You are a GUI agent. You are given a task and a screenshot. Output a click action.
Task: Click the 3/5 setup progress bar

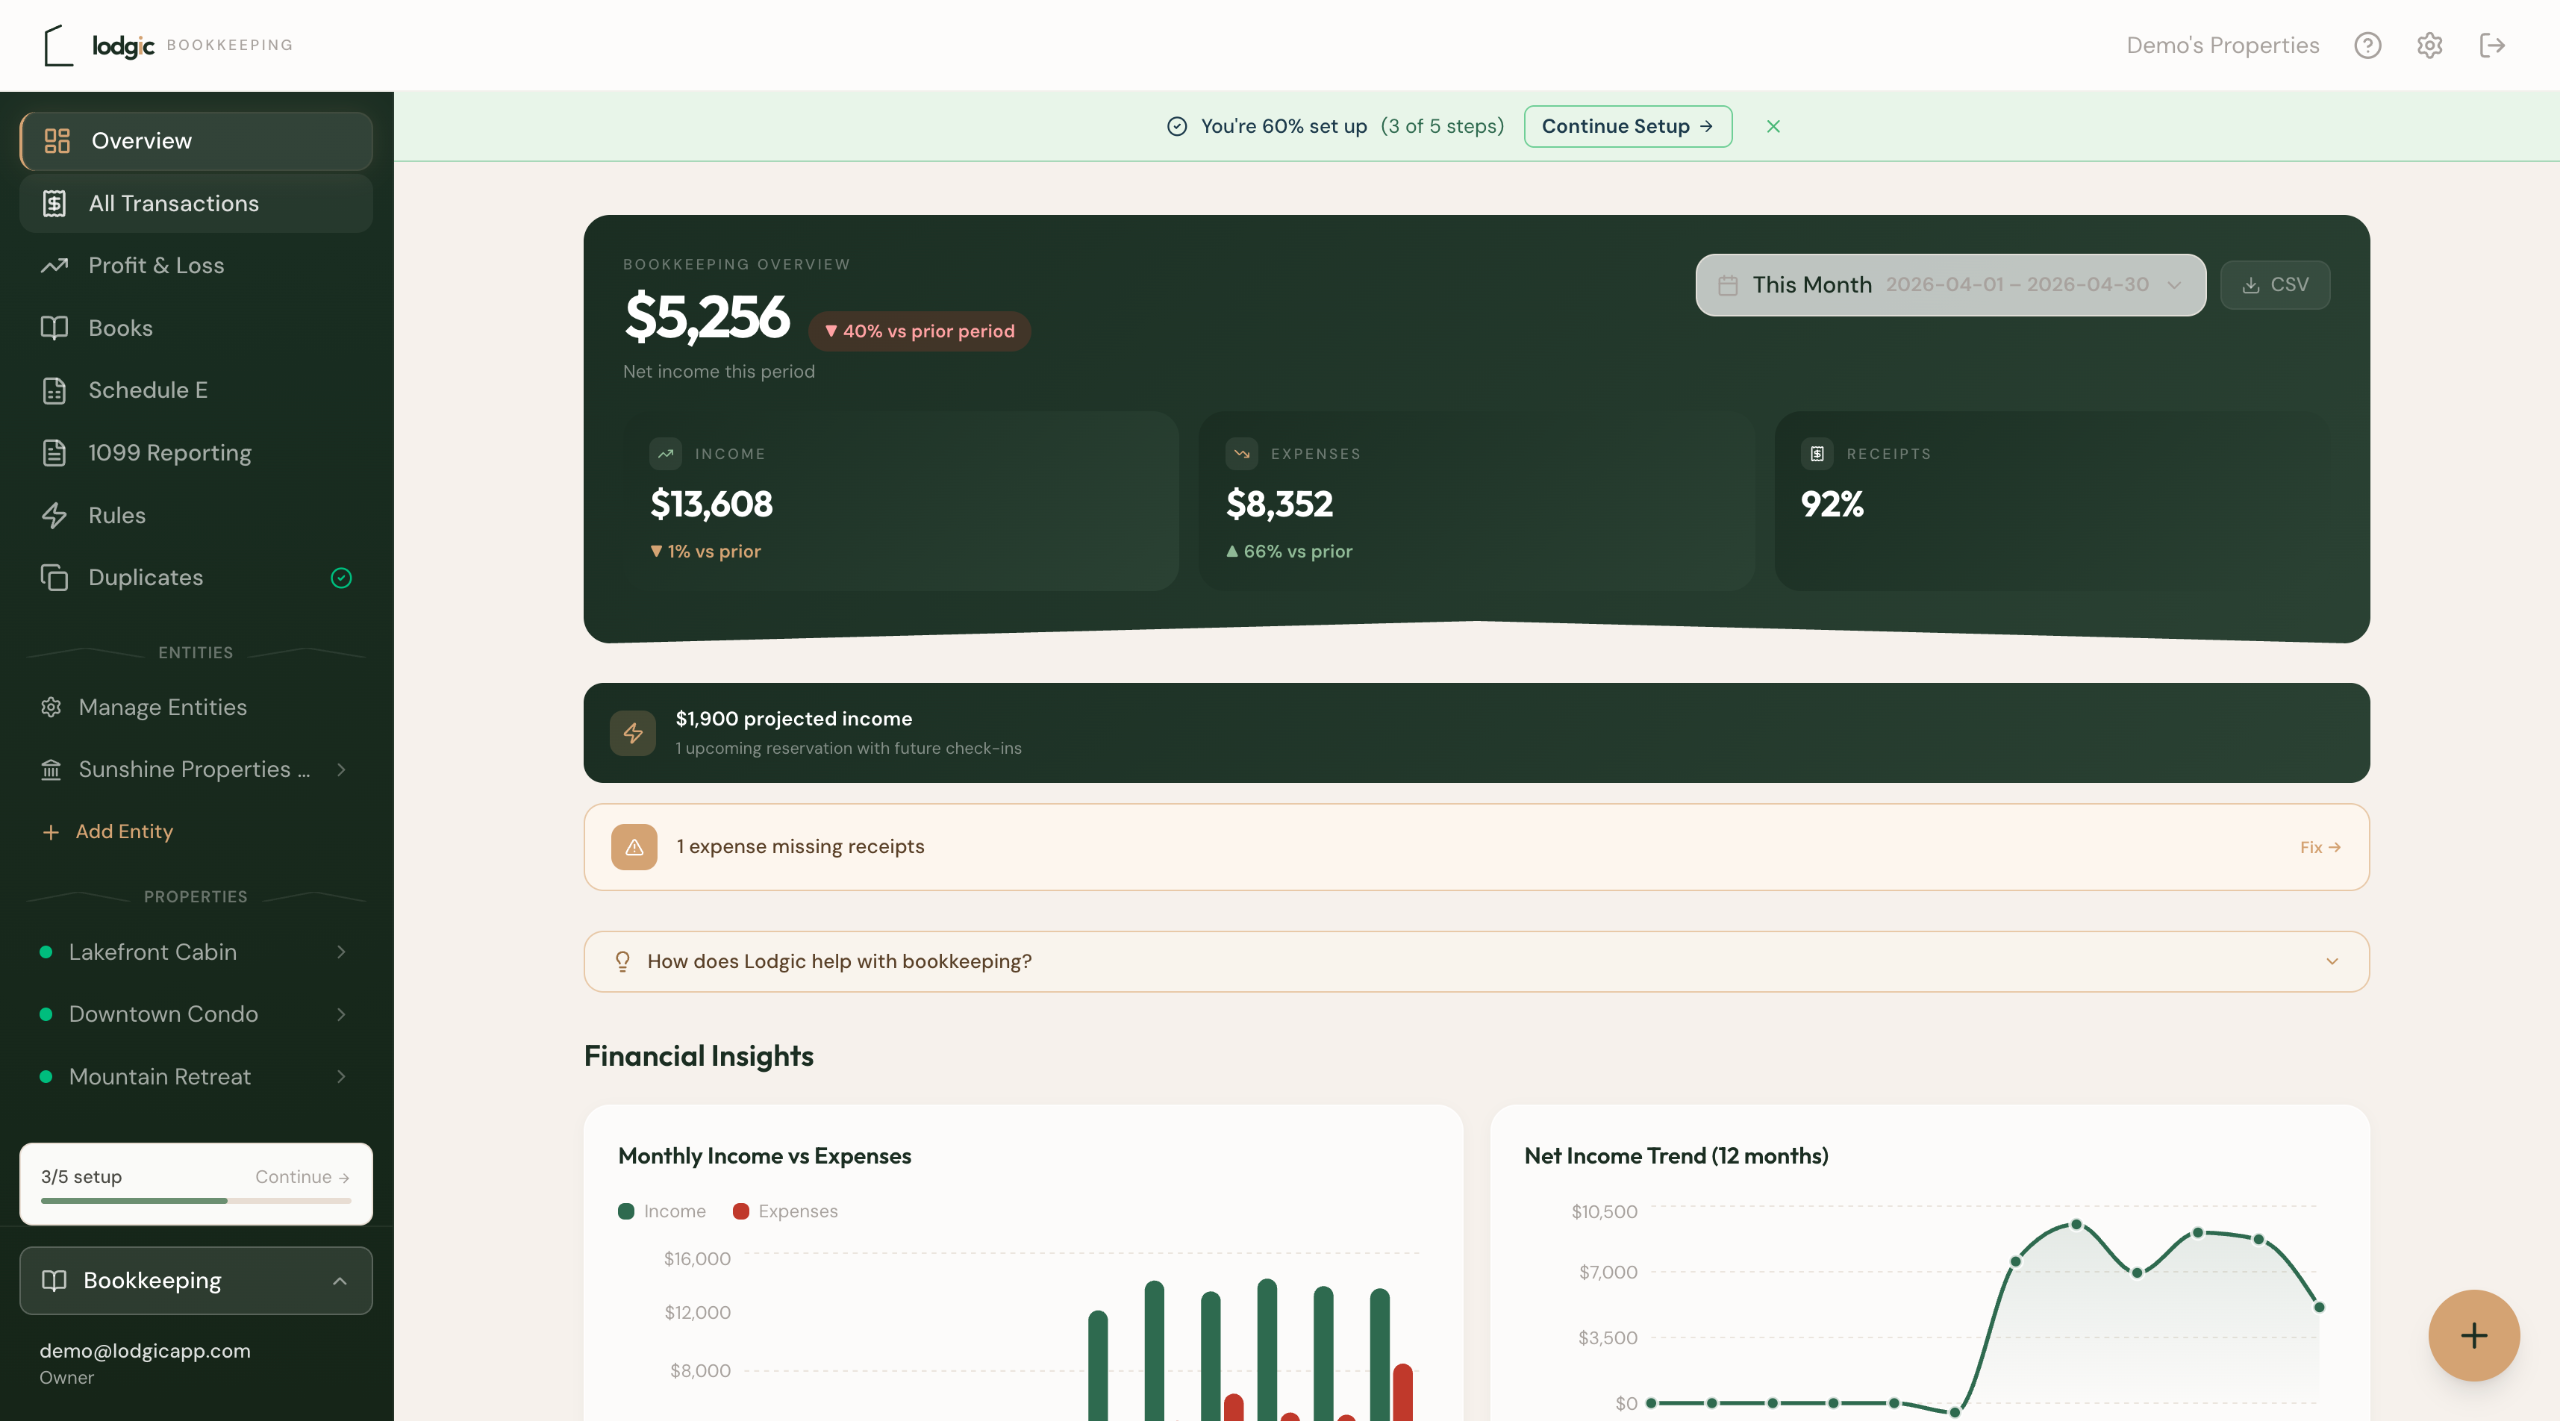tap(196, 1200)
